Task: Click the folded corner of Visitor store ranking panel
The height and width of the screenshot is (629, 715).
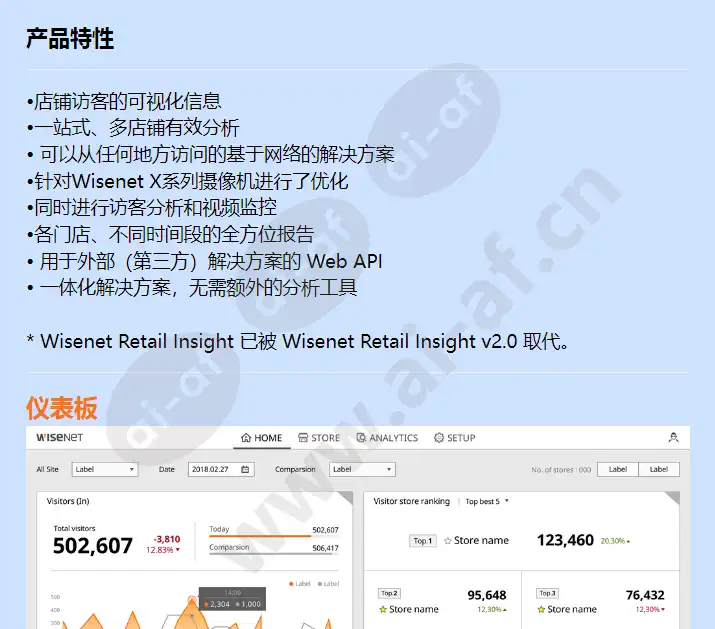Action: (673, 497)
